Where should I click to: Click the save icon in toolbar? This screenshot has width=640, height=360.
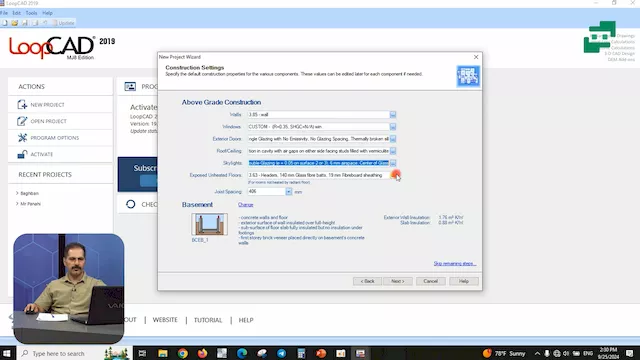pyautogui.click(x=24, y=23)
